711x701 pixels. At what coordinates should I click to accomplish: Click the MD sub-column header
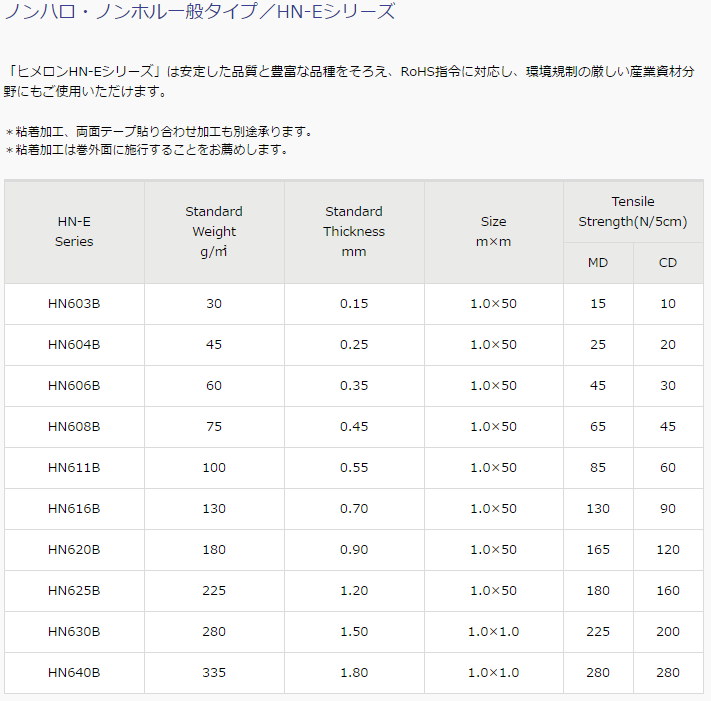(x=598, y=263)
